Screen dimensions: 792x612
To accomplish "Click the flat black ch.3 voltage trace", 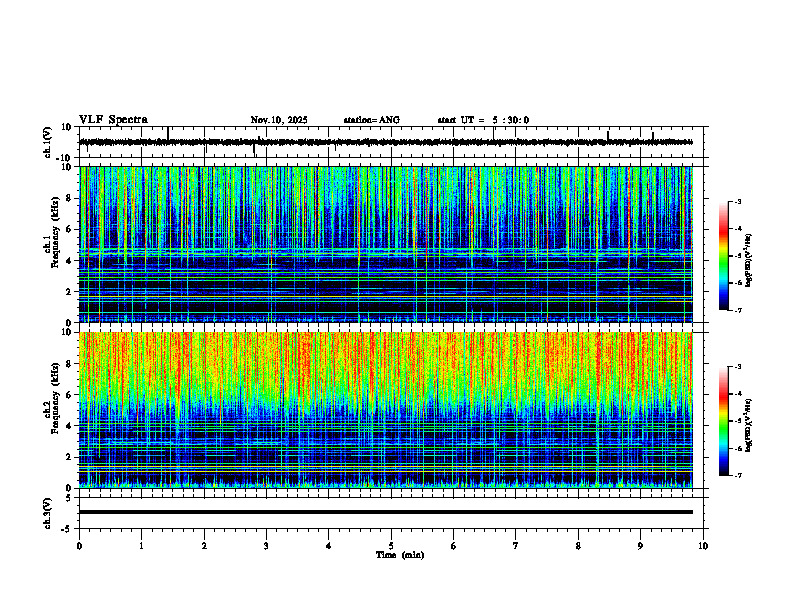I will [385, 512].
